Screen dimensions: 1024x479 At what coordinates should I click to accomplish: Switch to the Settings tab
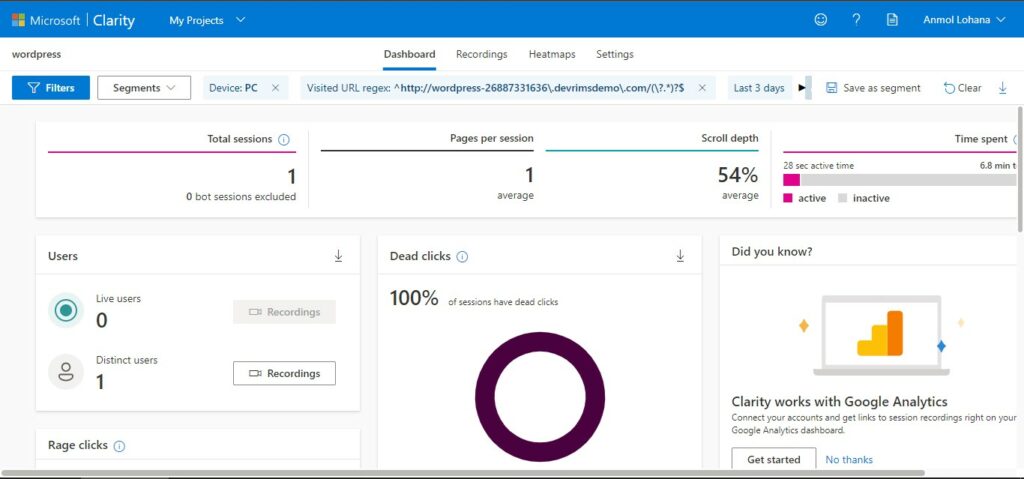click(x=615, y=54)
